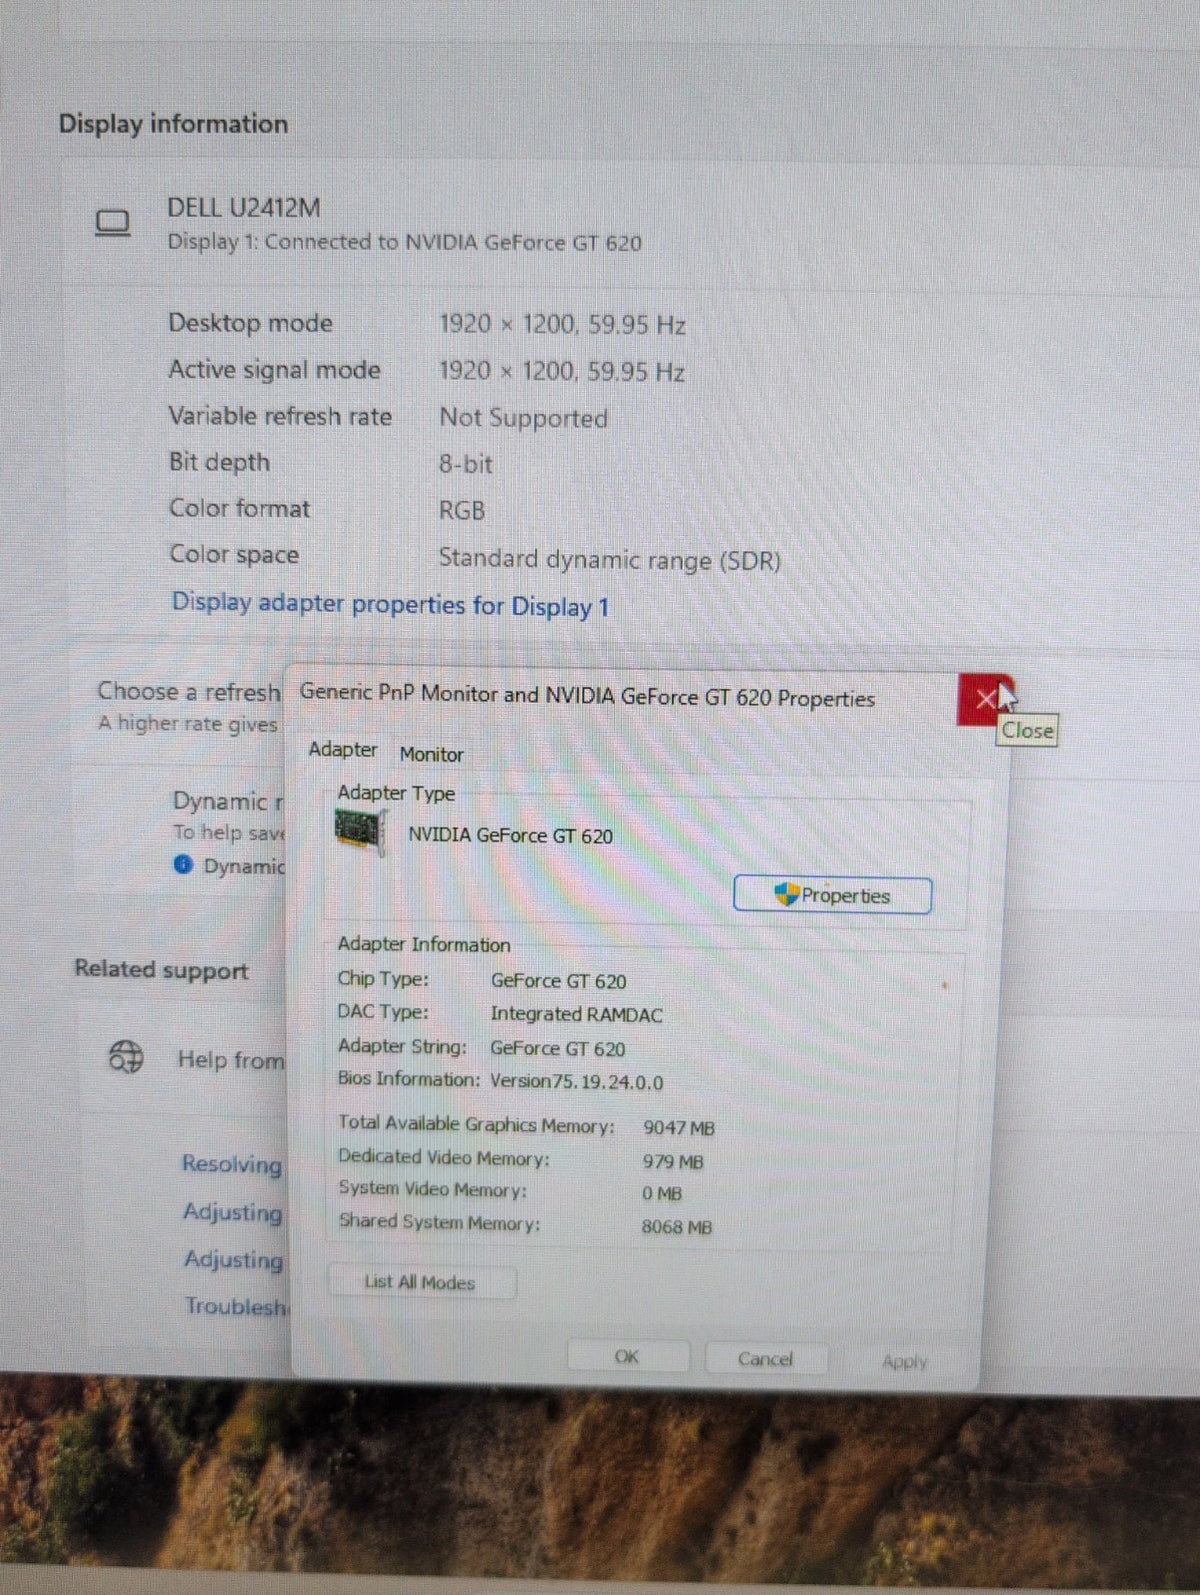Click the Related support heading

click(x=161, y=969)
